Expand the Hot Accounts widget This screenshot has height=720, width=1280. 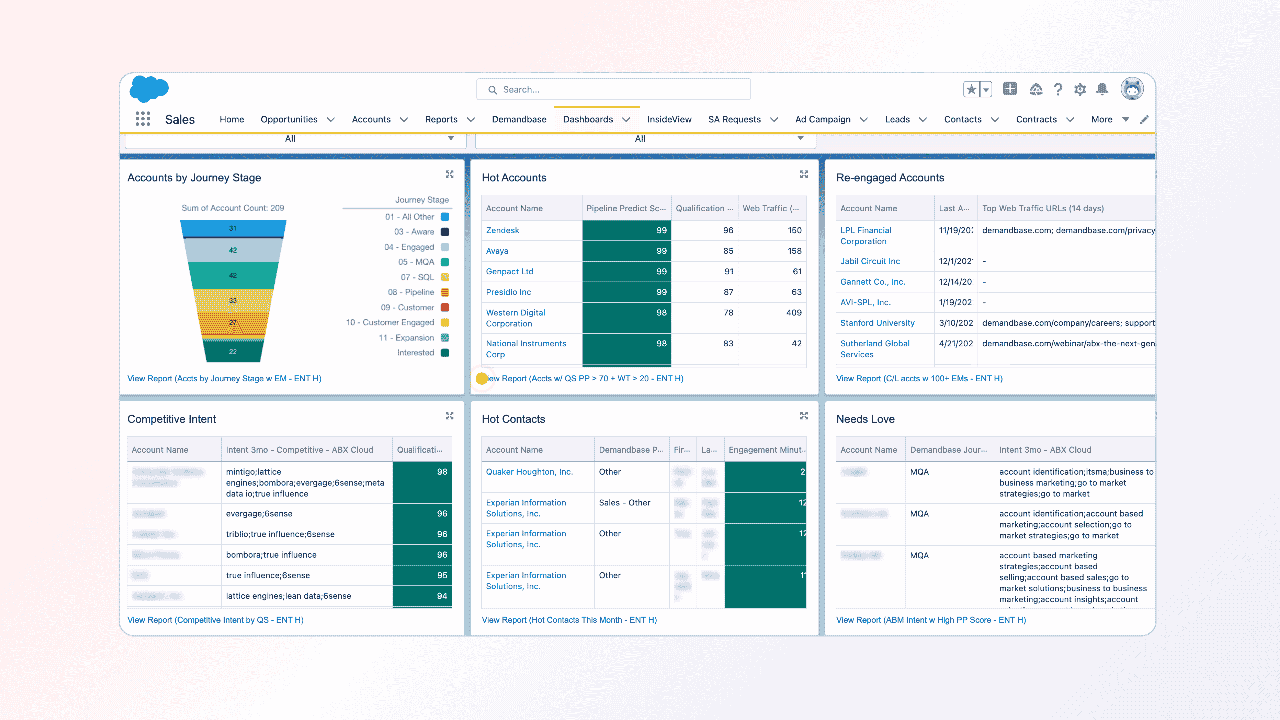click(x=804, y=174)
